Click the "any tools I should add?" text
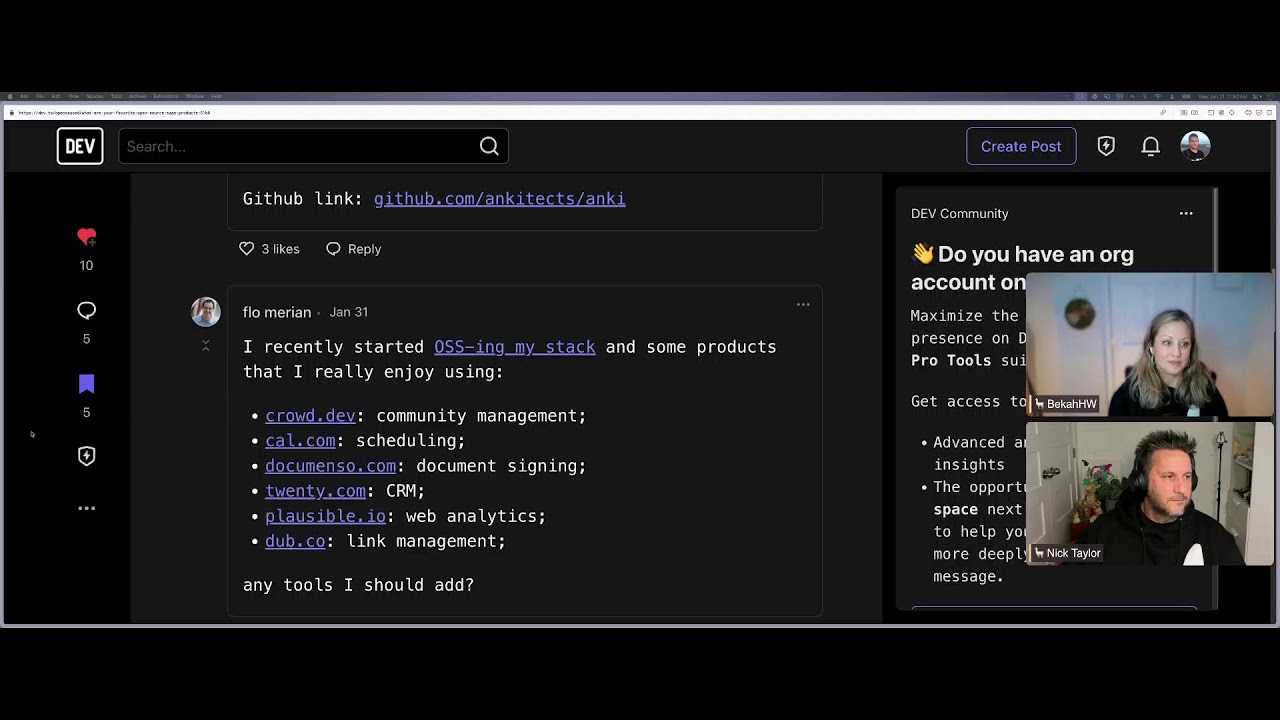This screenshot has height=720, width=1280. pos(358,585)
